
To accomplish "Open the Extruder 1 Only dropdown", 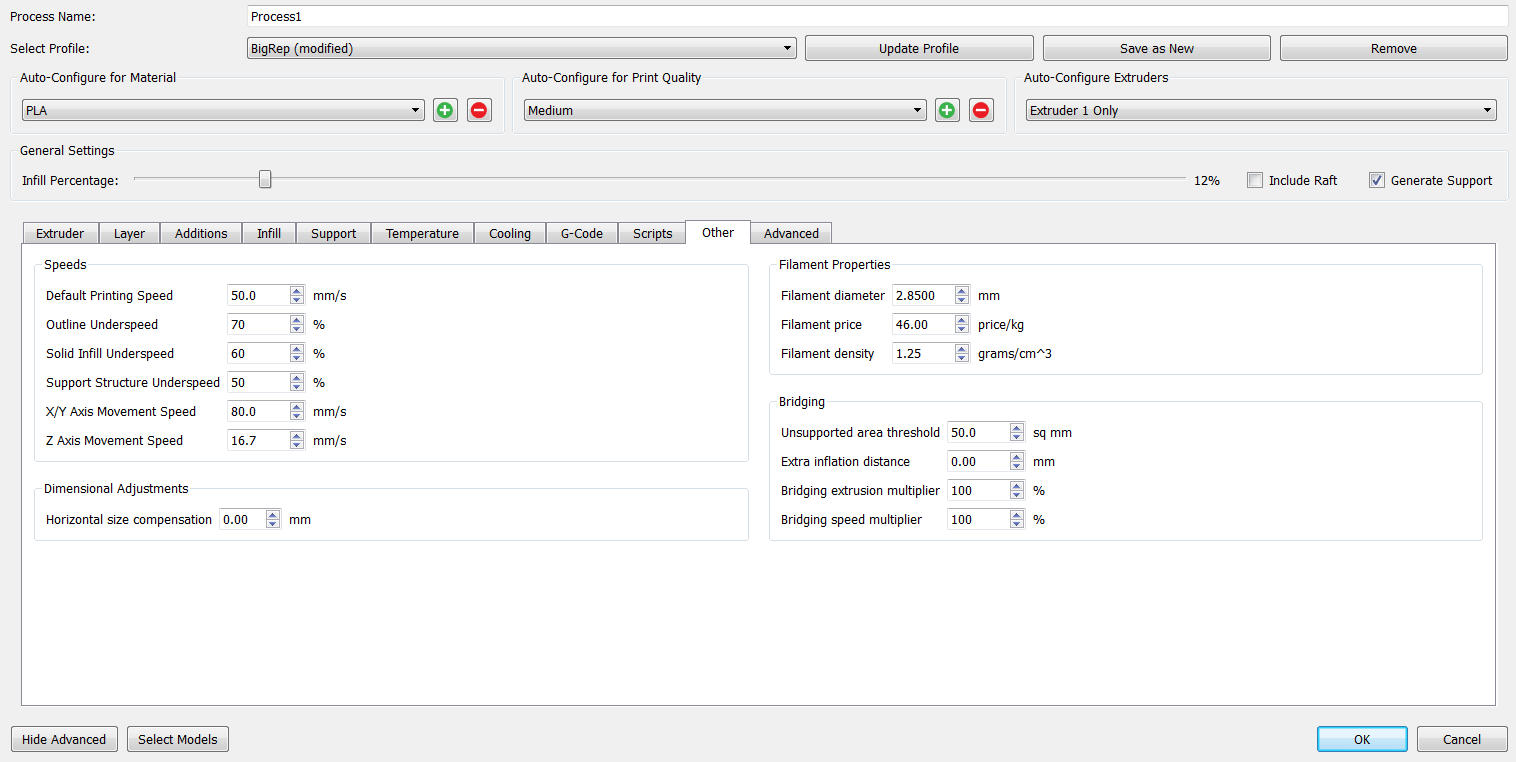I will (x=1261, y=110).
